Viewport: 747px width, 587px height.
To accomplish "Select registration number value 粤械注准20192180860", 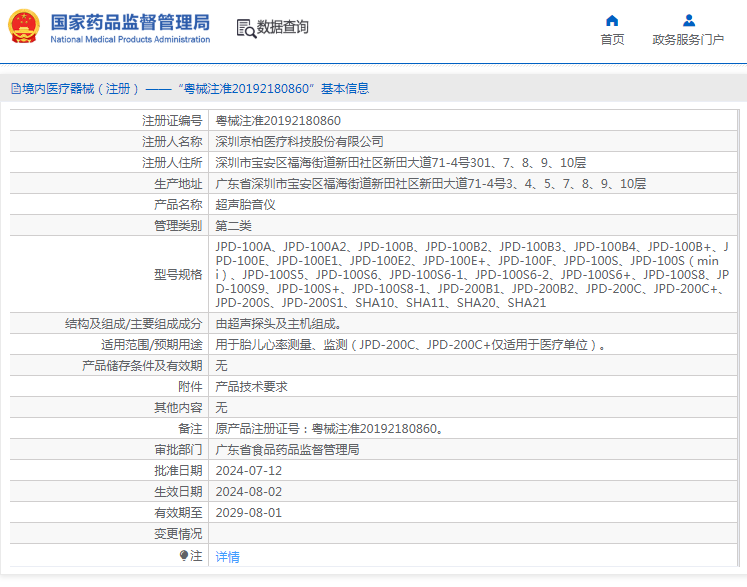I will 278,121.
